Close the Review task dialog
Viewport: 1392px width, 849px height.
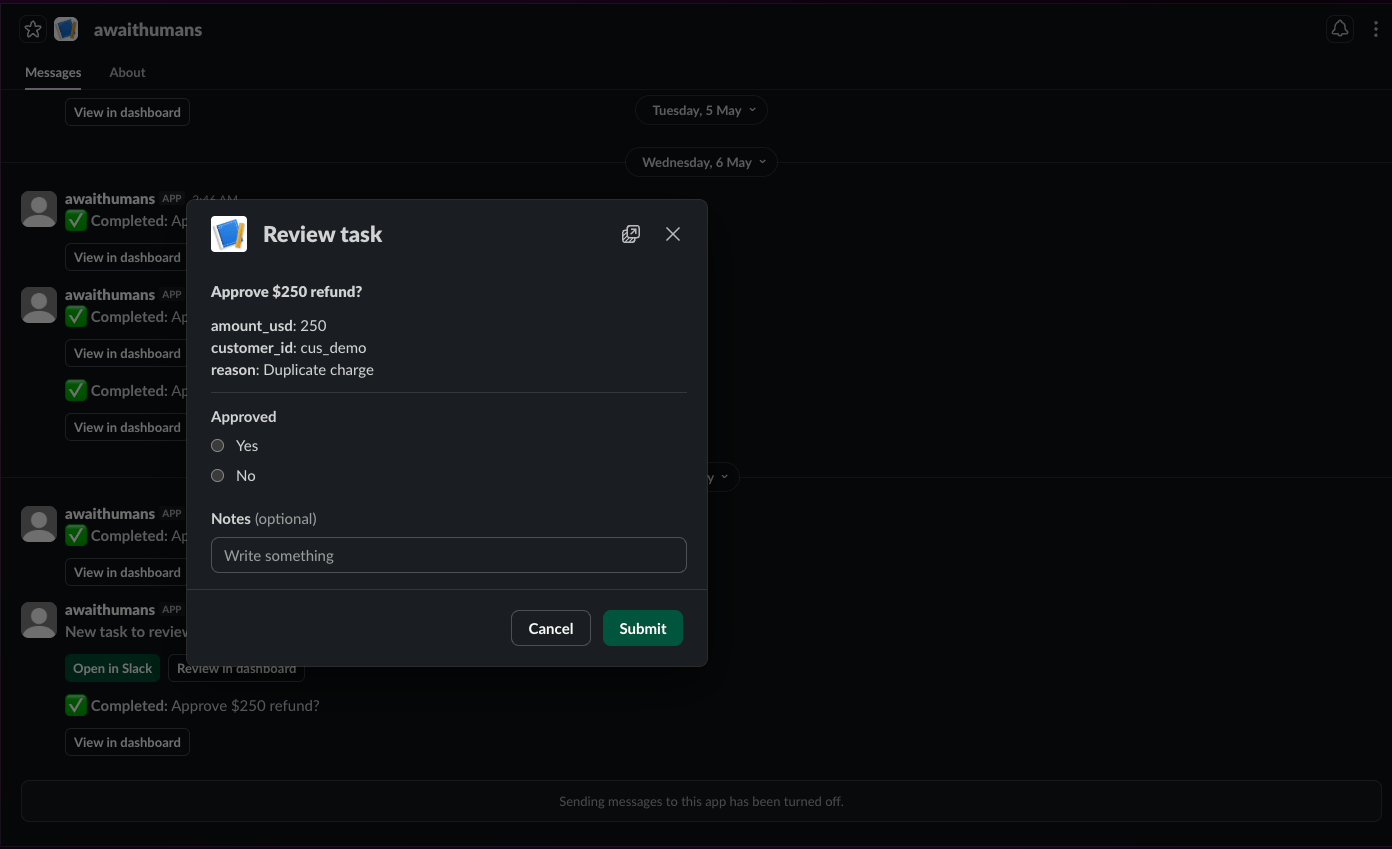pyautogui.click(x=673, y=234)
